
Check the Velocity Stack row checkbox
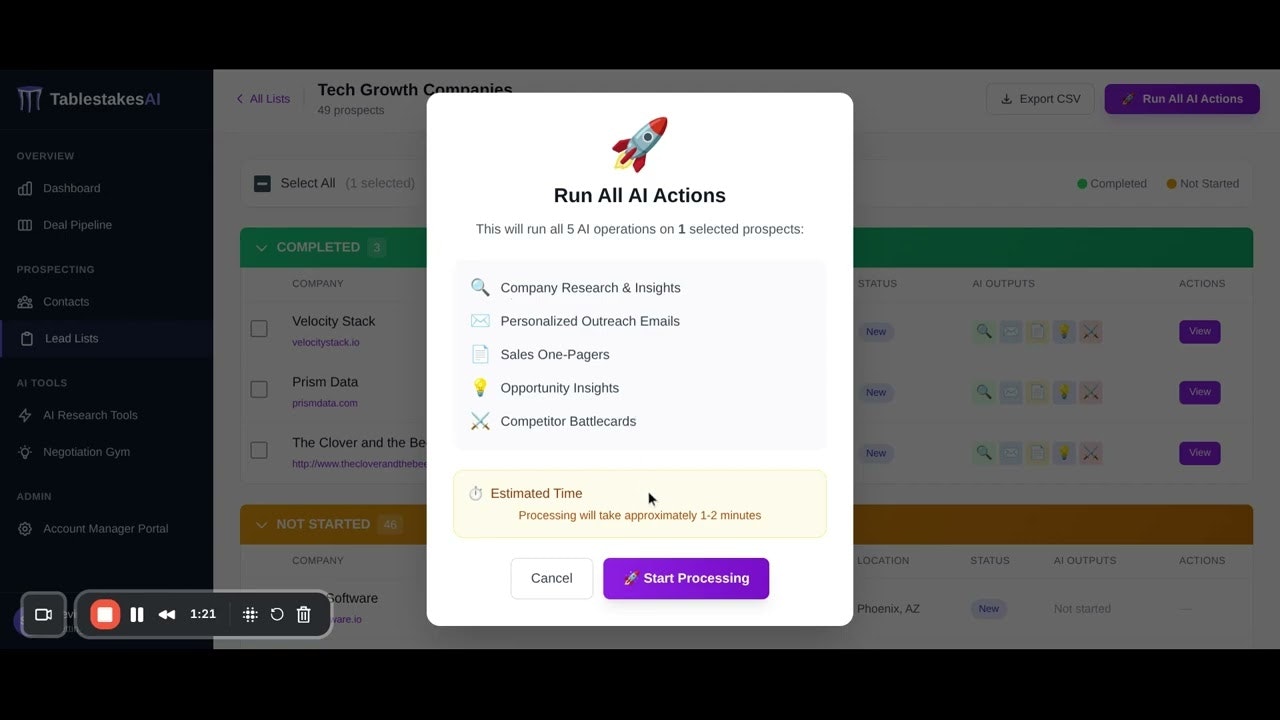(x=259, y=328)
